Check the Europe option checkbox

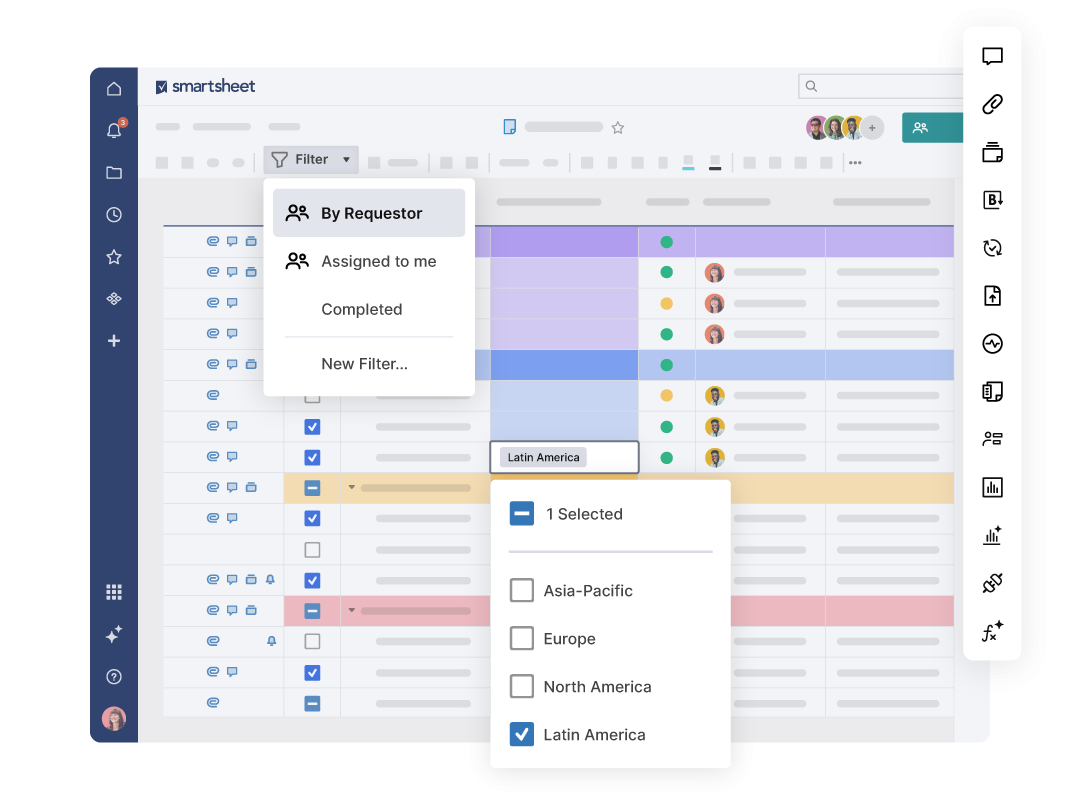[522, 639]
